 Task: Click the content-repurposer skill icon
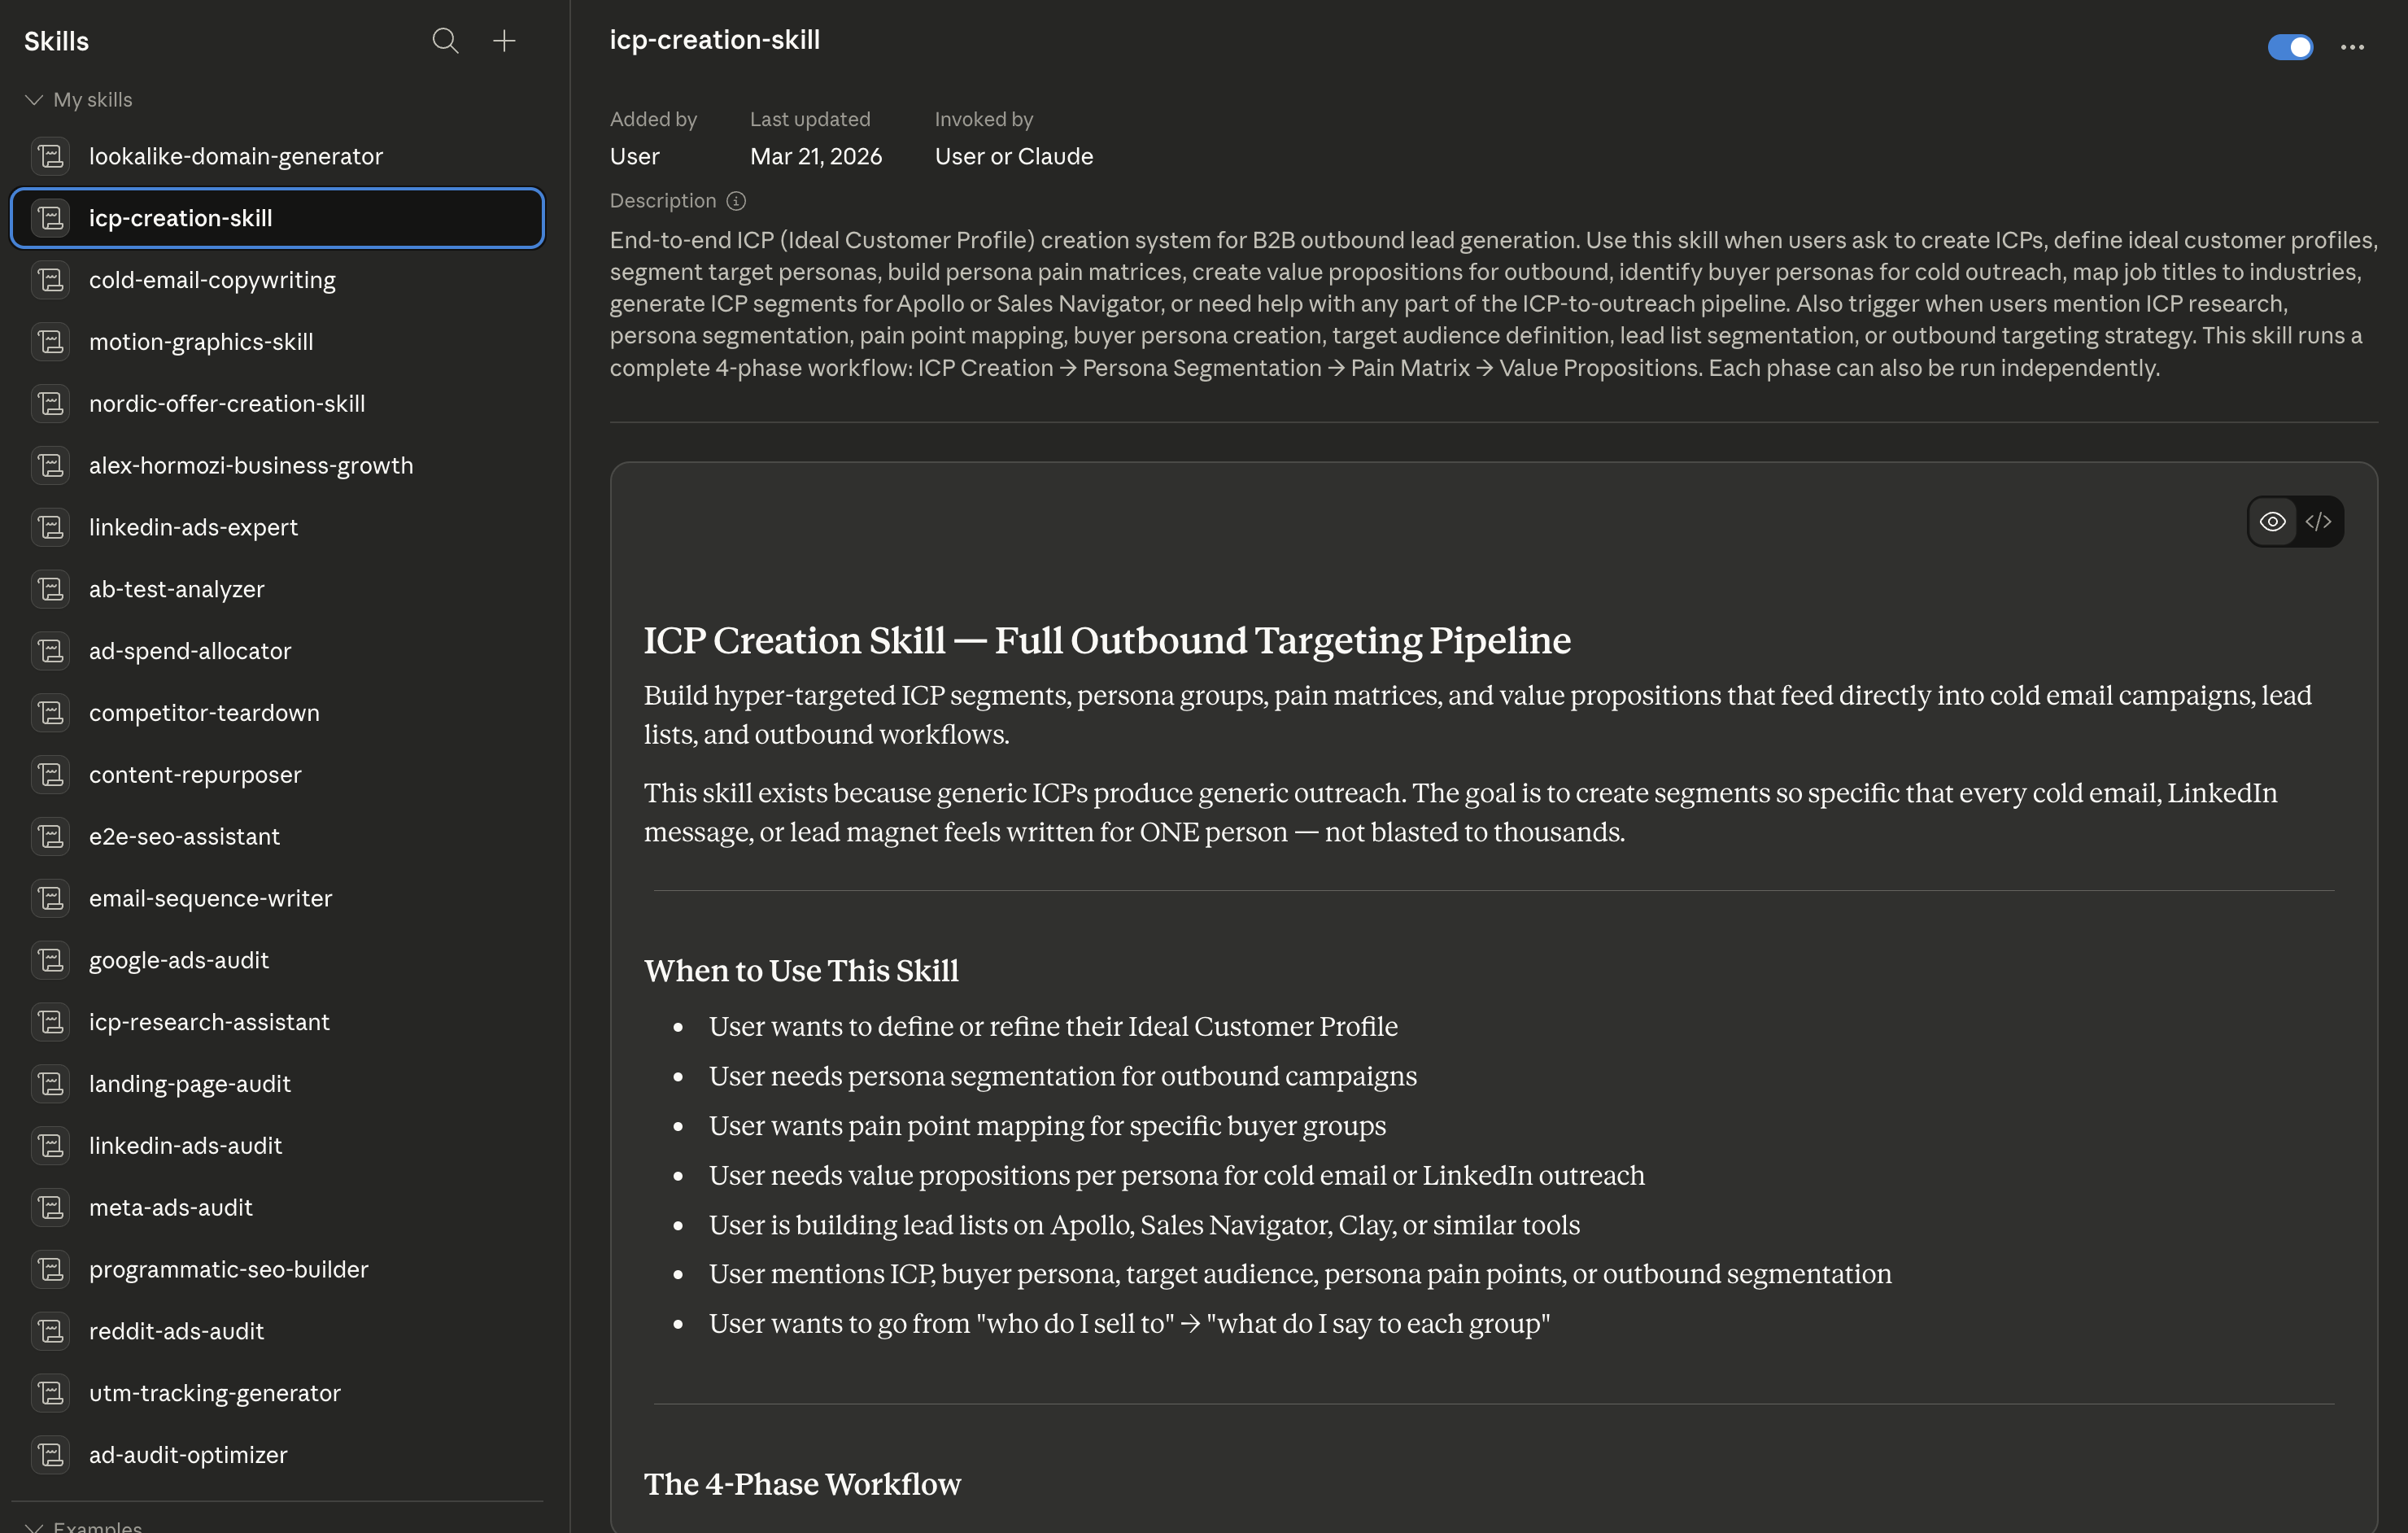(x=50, y=775)
